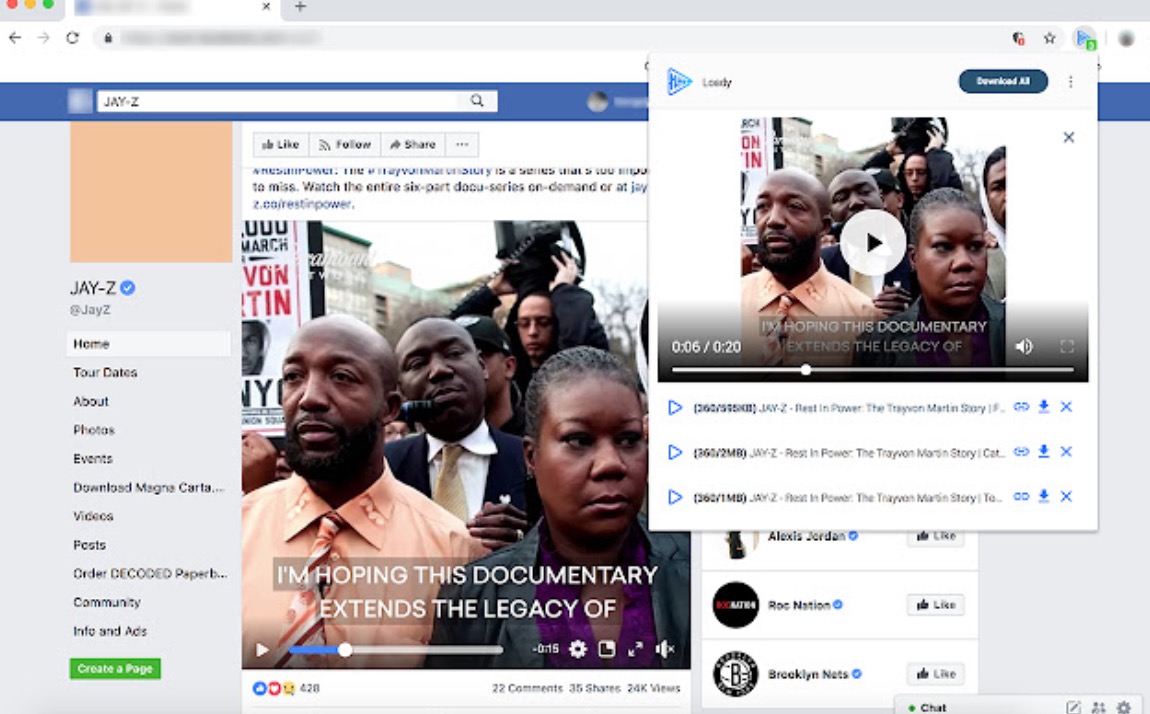Enter fullscreen in Loady preview
The width and height of the screenshot is (1150, 714).
(1067, 346)
